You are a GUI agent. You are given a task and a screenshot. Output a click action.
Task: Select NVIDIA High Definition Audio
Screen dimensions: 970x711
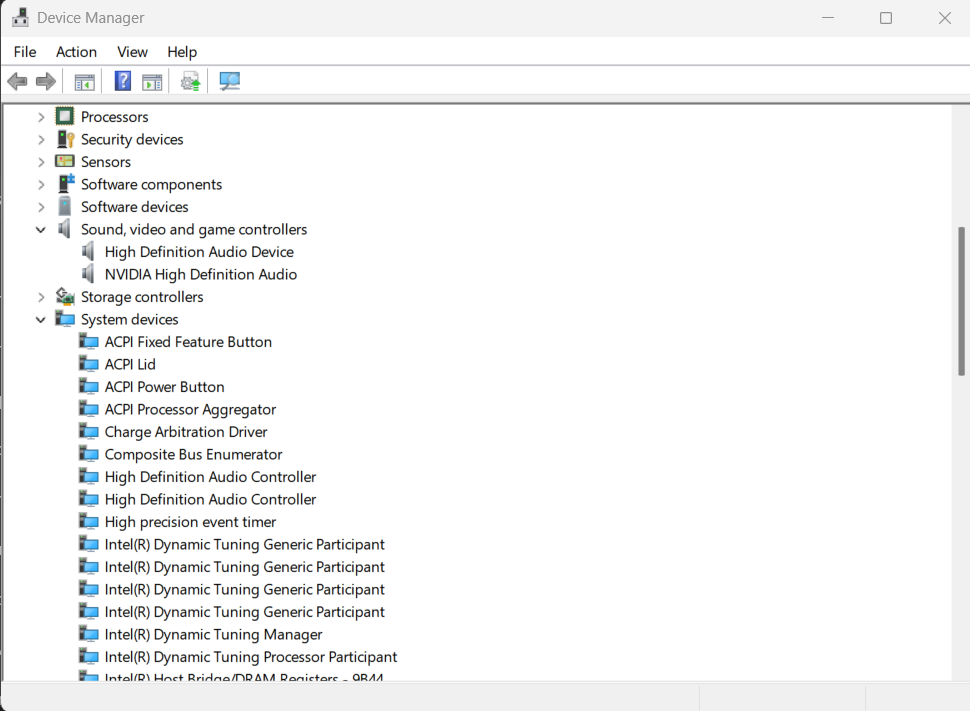point(200,274)
